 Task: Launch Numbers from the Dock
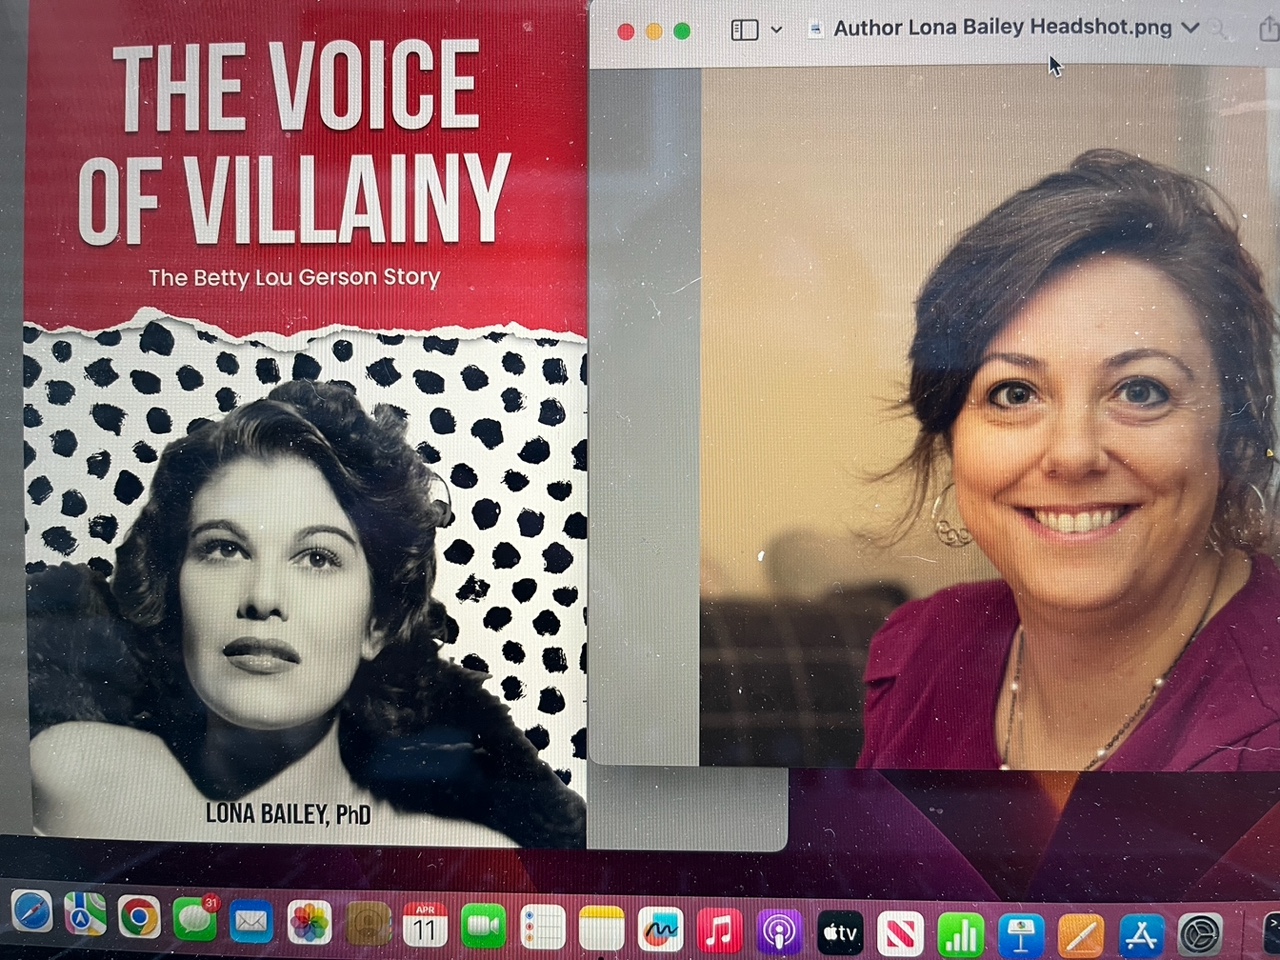pyautogui.click(x=960, y=936)
